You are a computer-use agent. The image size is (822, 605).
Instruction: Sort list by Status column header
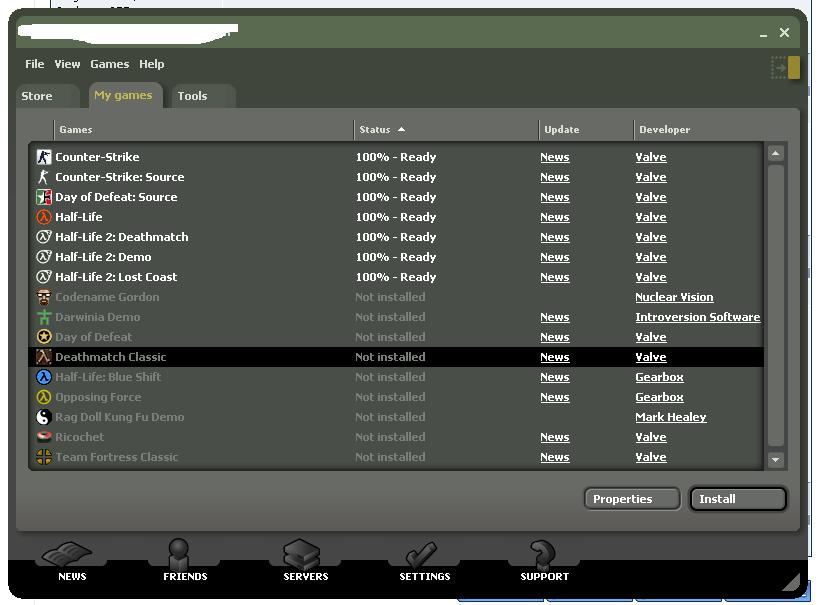pos(446,129)
